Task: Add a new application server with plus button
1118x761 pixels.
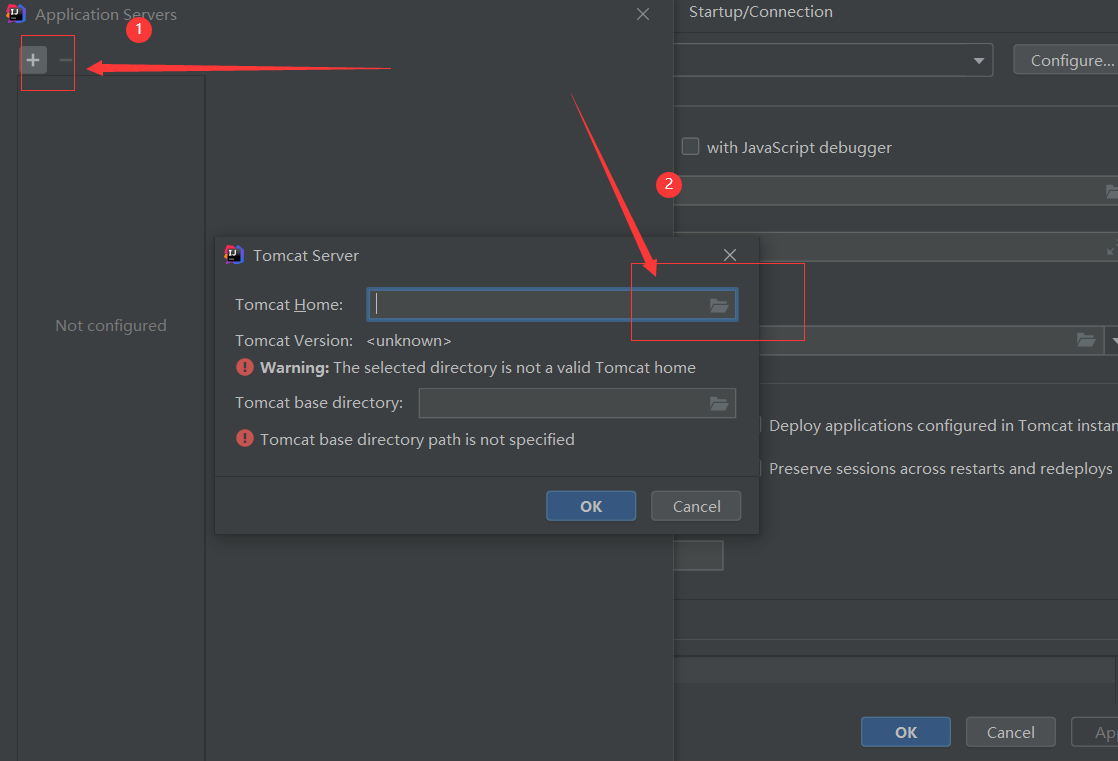Action: pyautogui.click(x=33, y=60)
